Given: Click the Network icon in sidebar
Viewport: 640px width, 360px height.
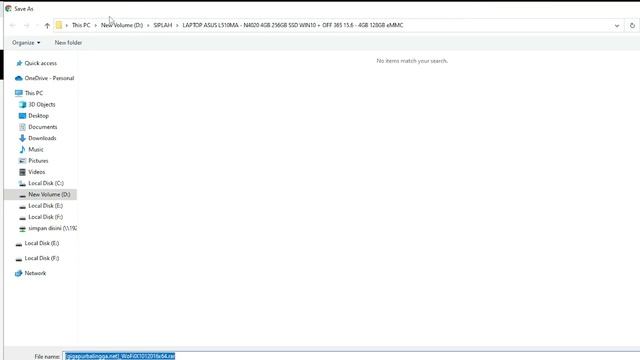Looking at the screenshot, I should 18,273.
